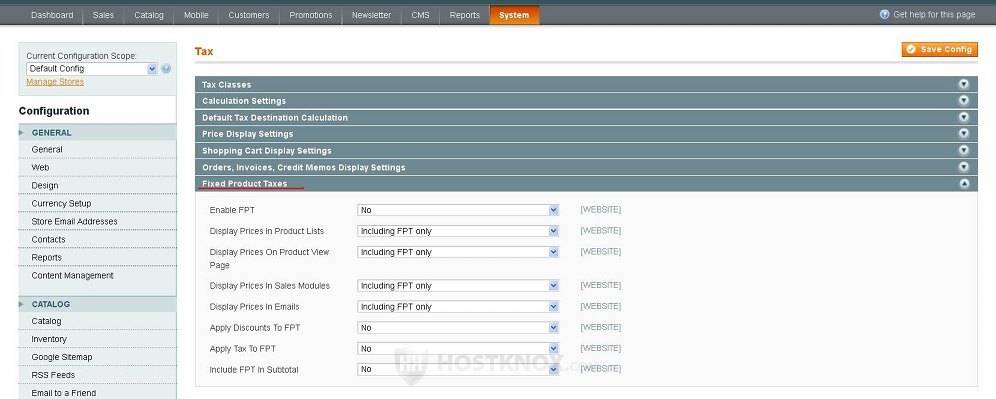Open the Enable FPT dropdown
The height and width of the screenshot is (399, 996).
(458, 210)
